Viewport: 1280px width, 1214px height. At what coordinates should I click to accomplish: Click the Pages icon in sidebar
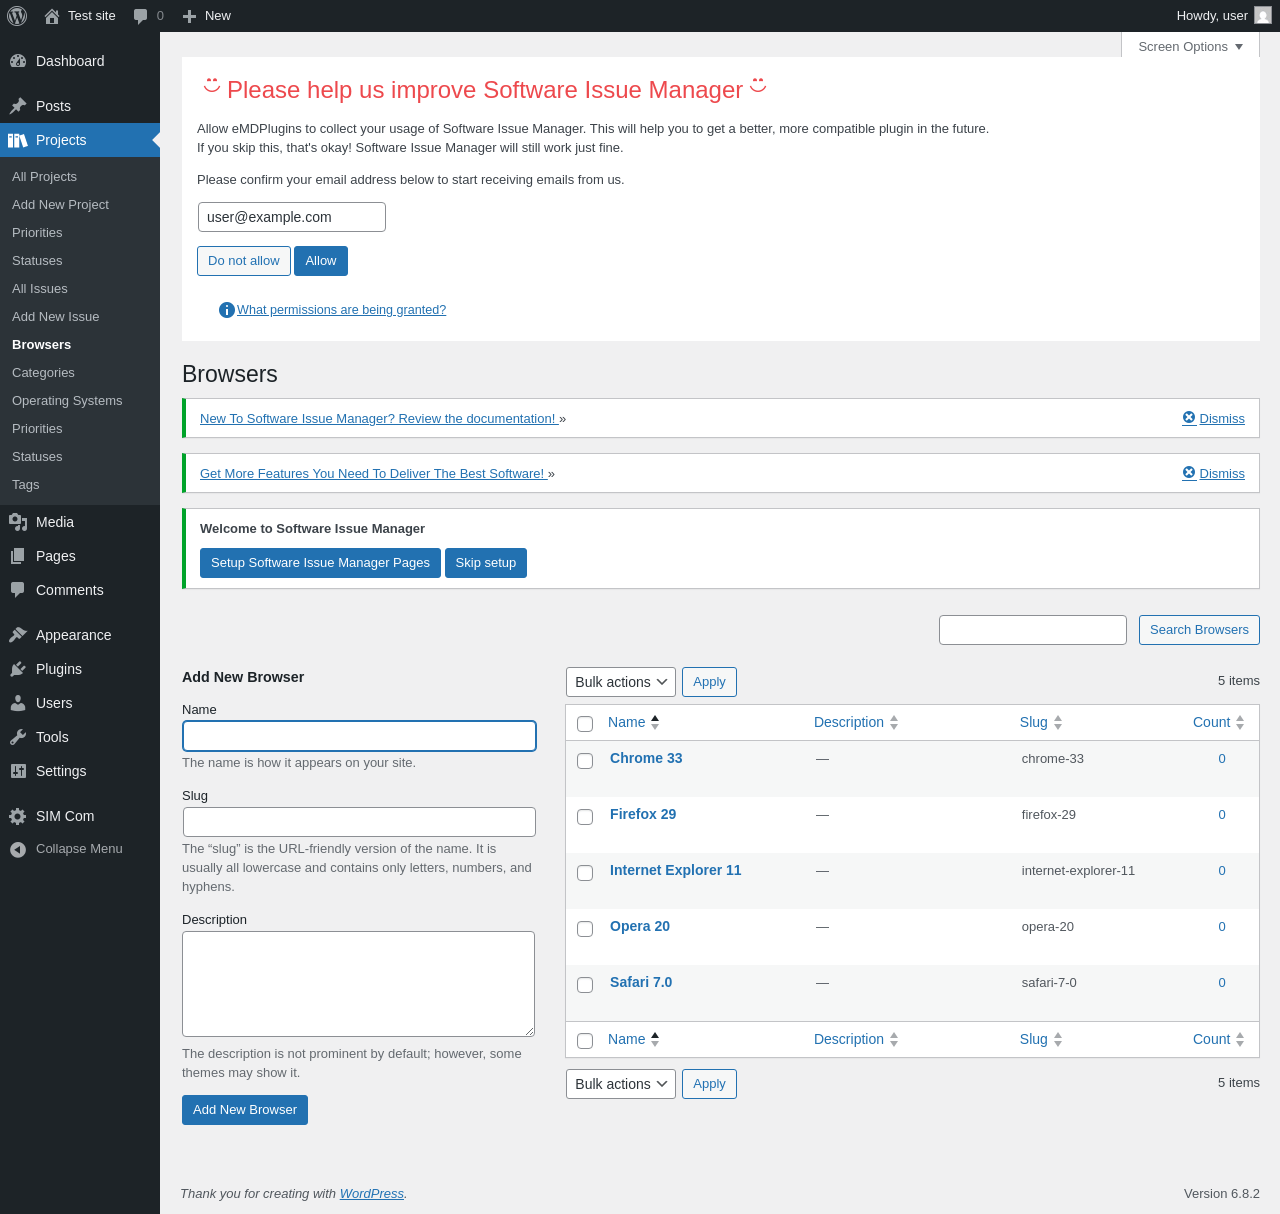pos(18,556)
